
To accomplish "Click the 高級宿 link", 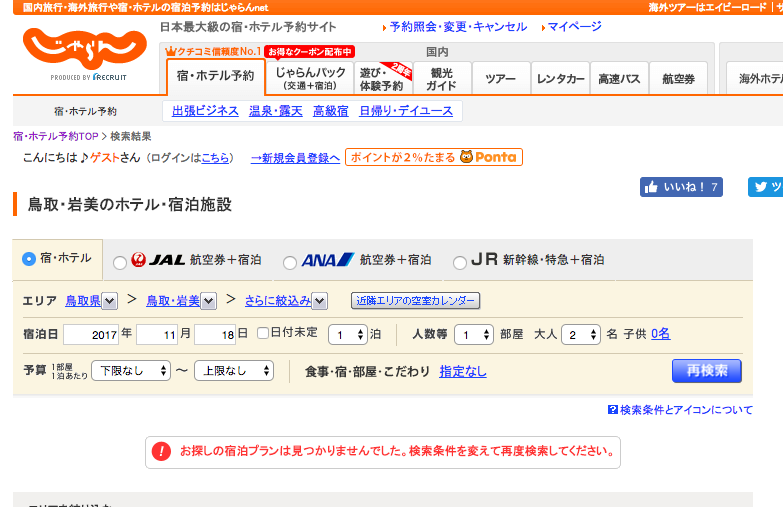I will click(x=331, y=111).
